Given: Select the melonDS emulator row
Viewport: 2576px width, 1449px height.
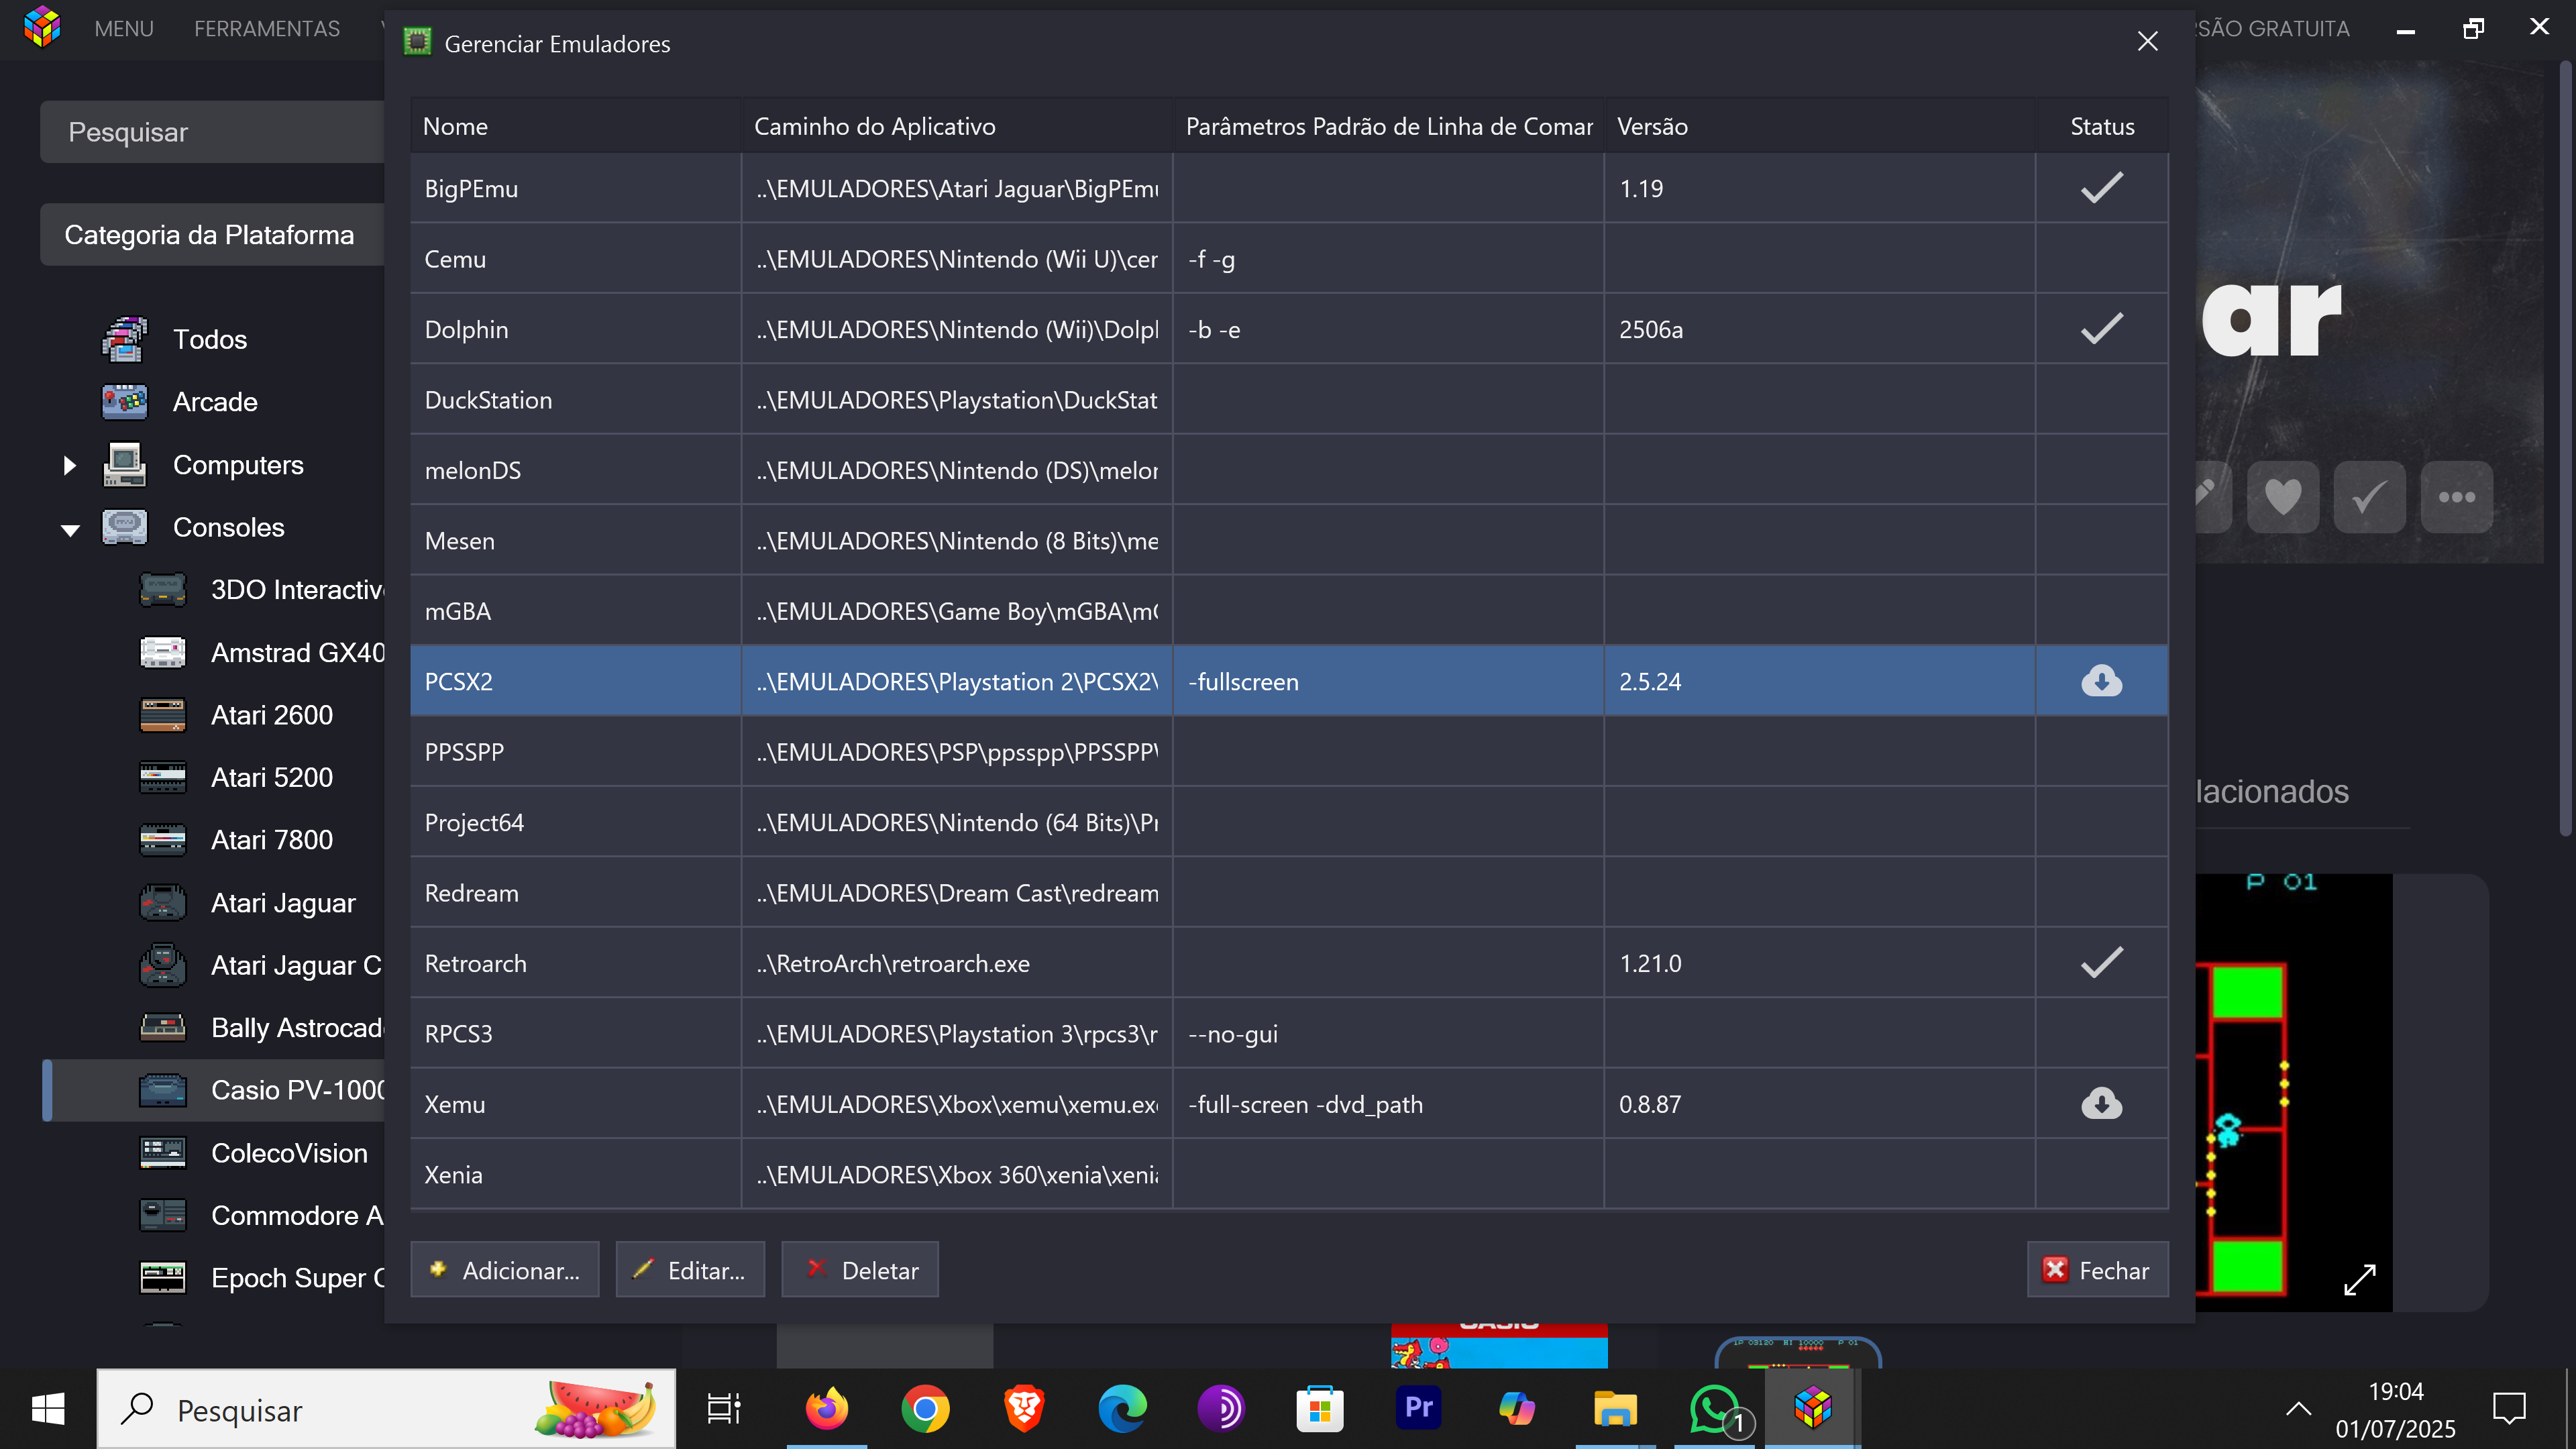Looking at the screenshot, I should (x=1289, y=470).
